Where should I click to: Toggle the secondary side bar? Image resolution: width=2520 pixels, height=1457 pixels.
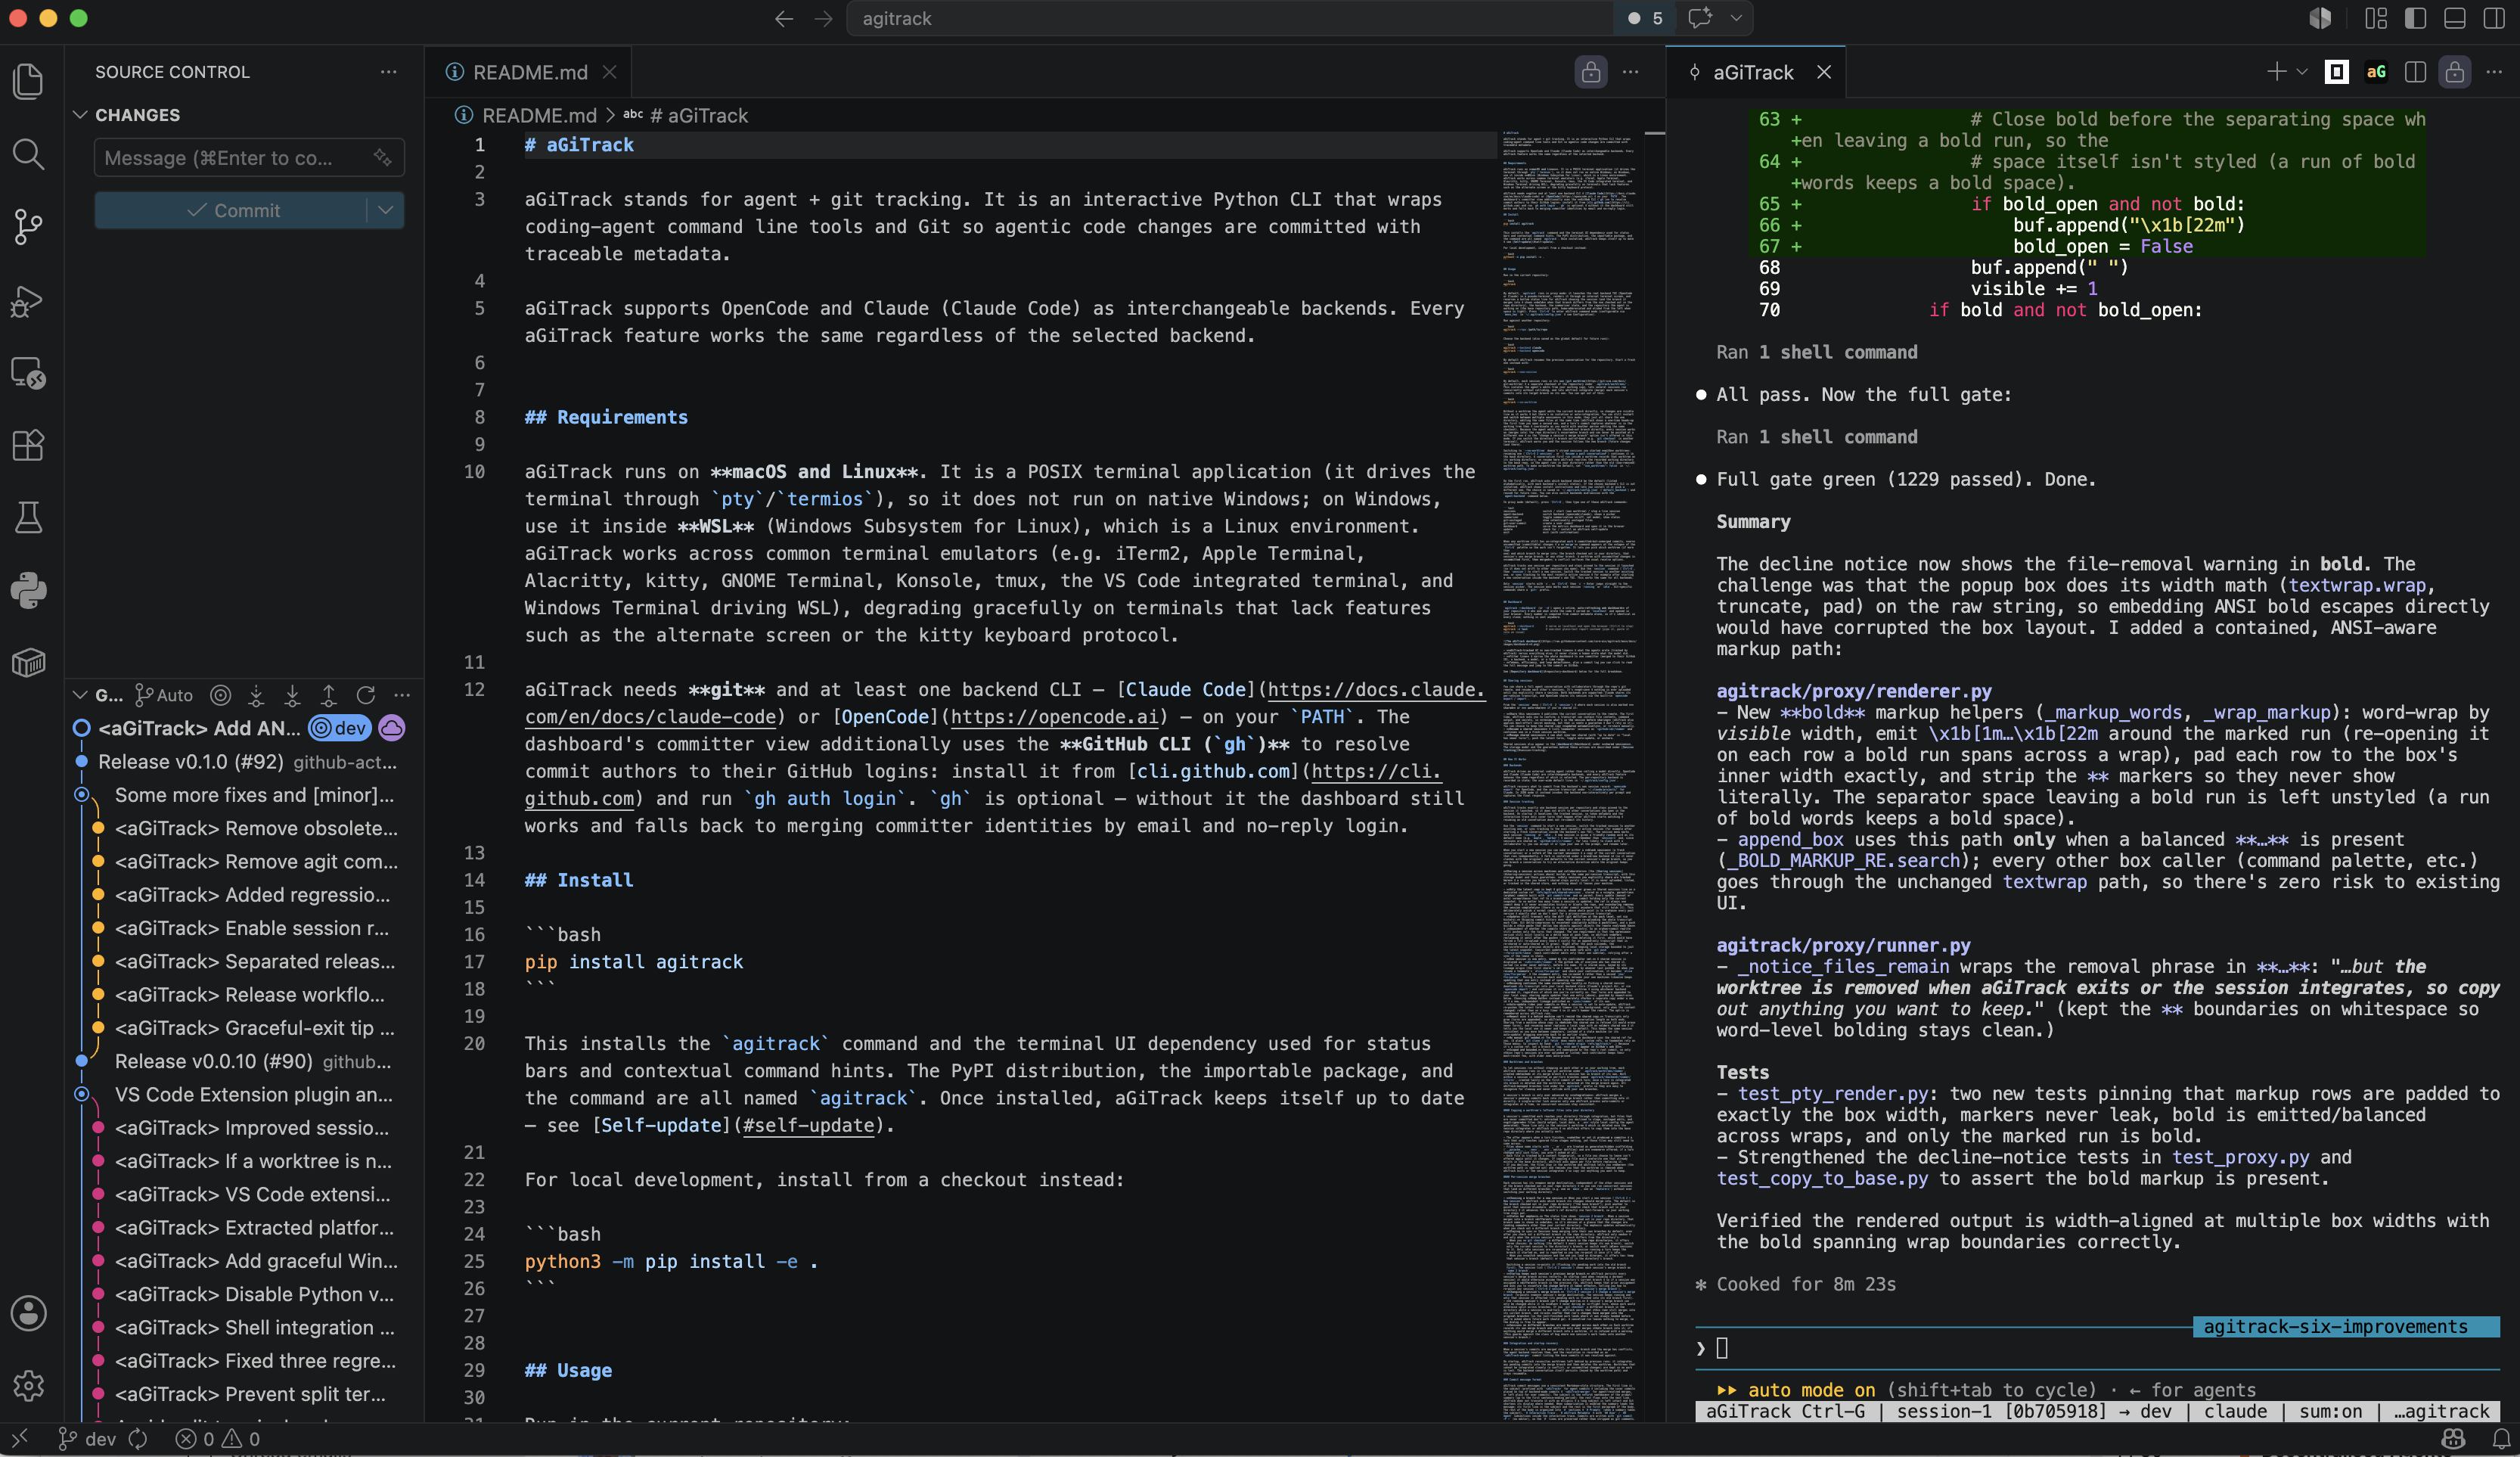tap(2494, 18)
